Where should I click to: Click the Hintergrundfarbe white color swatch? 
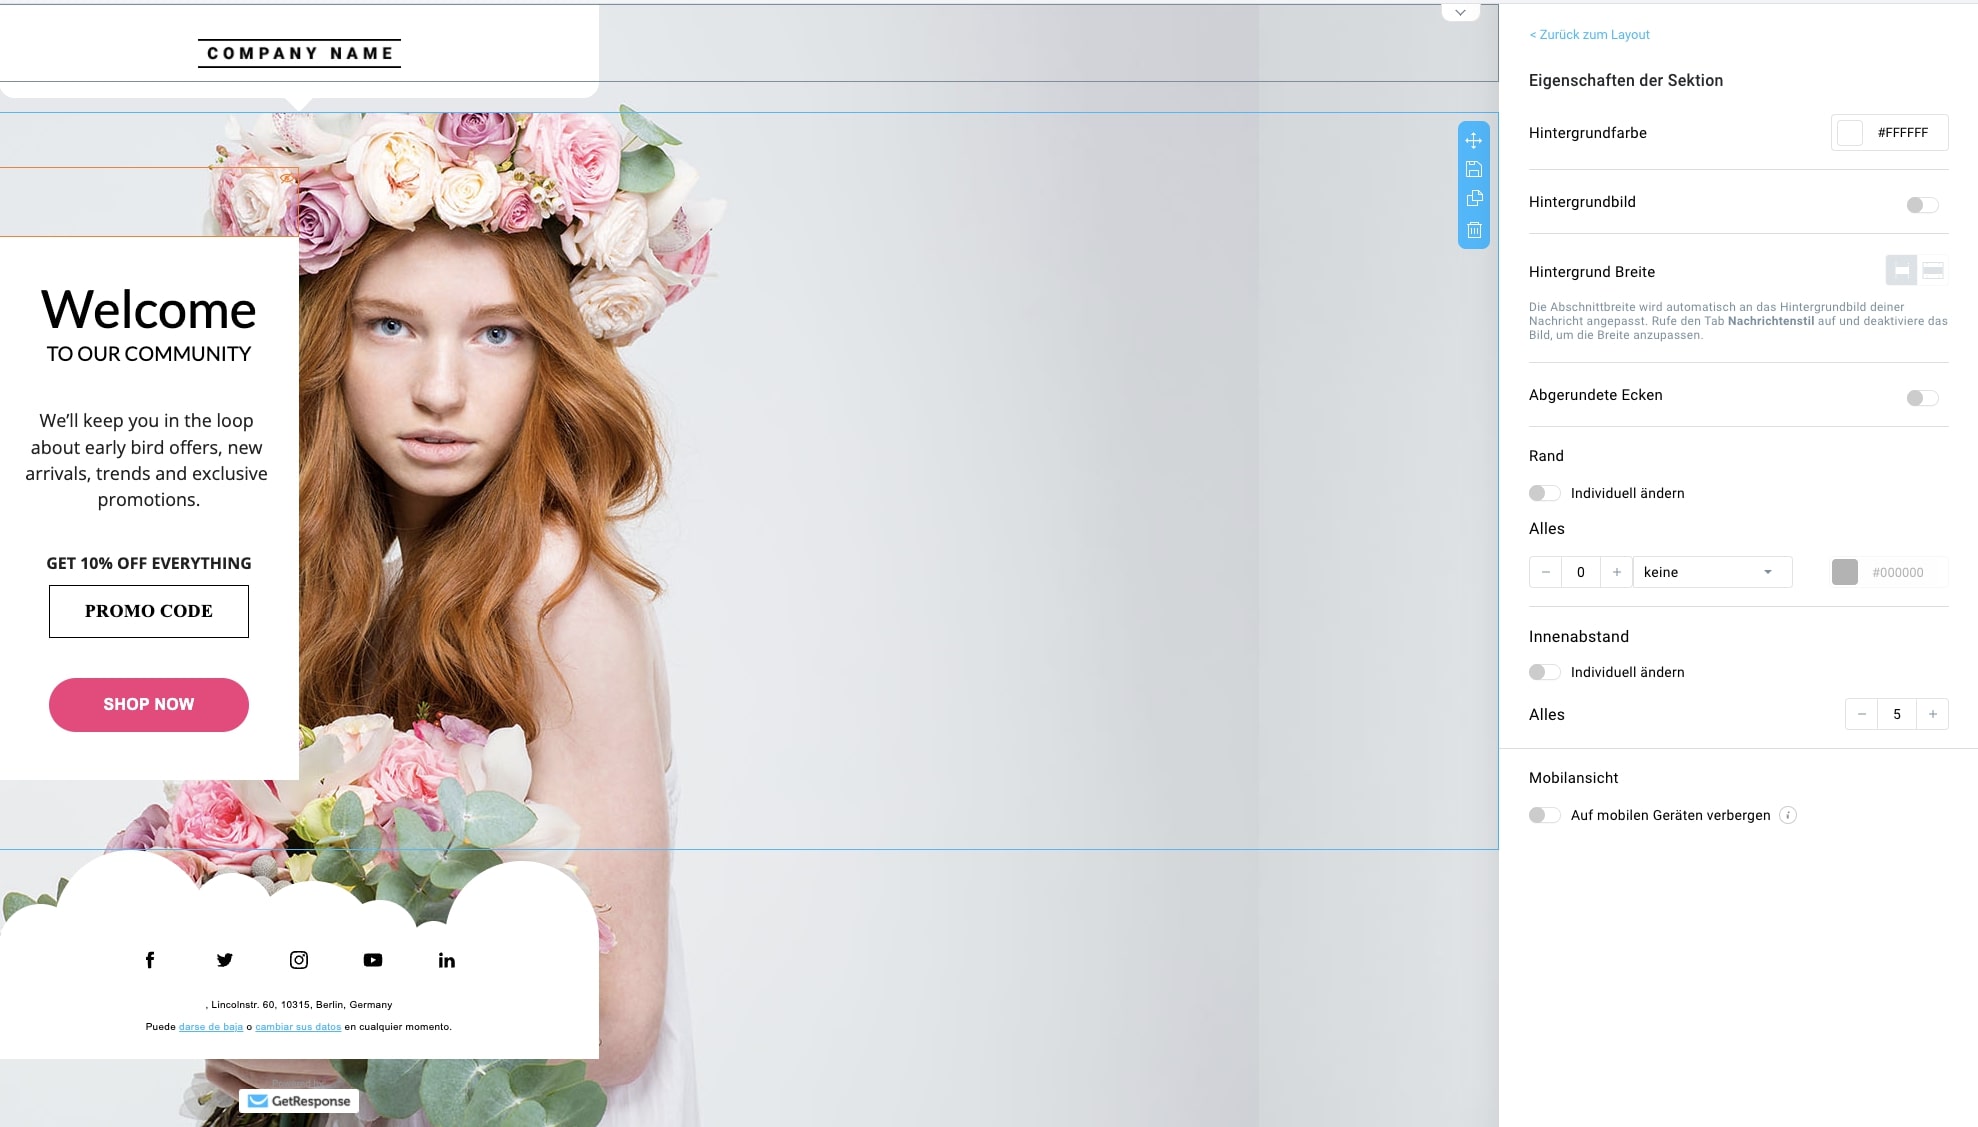(1850, 133)
